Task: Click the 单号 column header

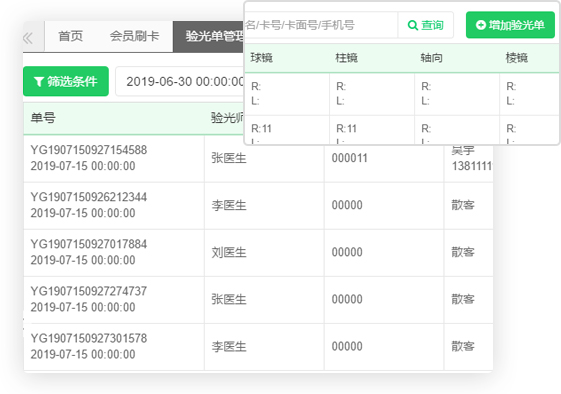Action: (x=43, y=118)
